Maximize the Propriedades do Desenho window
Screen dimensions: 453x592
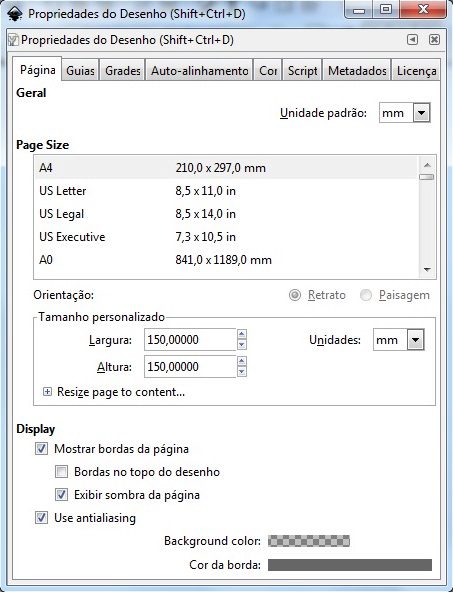point(386,9)
